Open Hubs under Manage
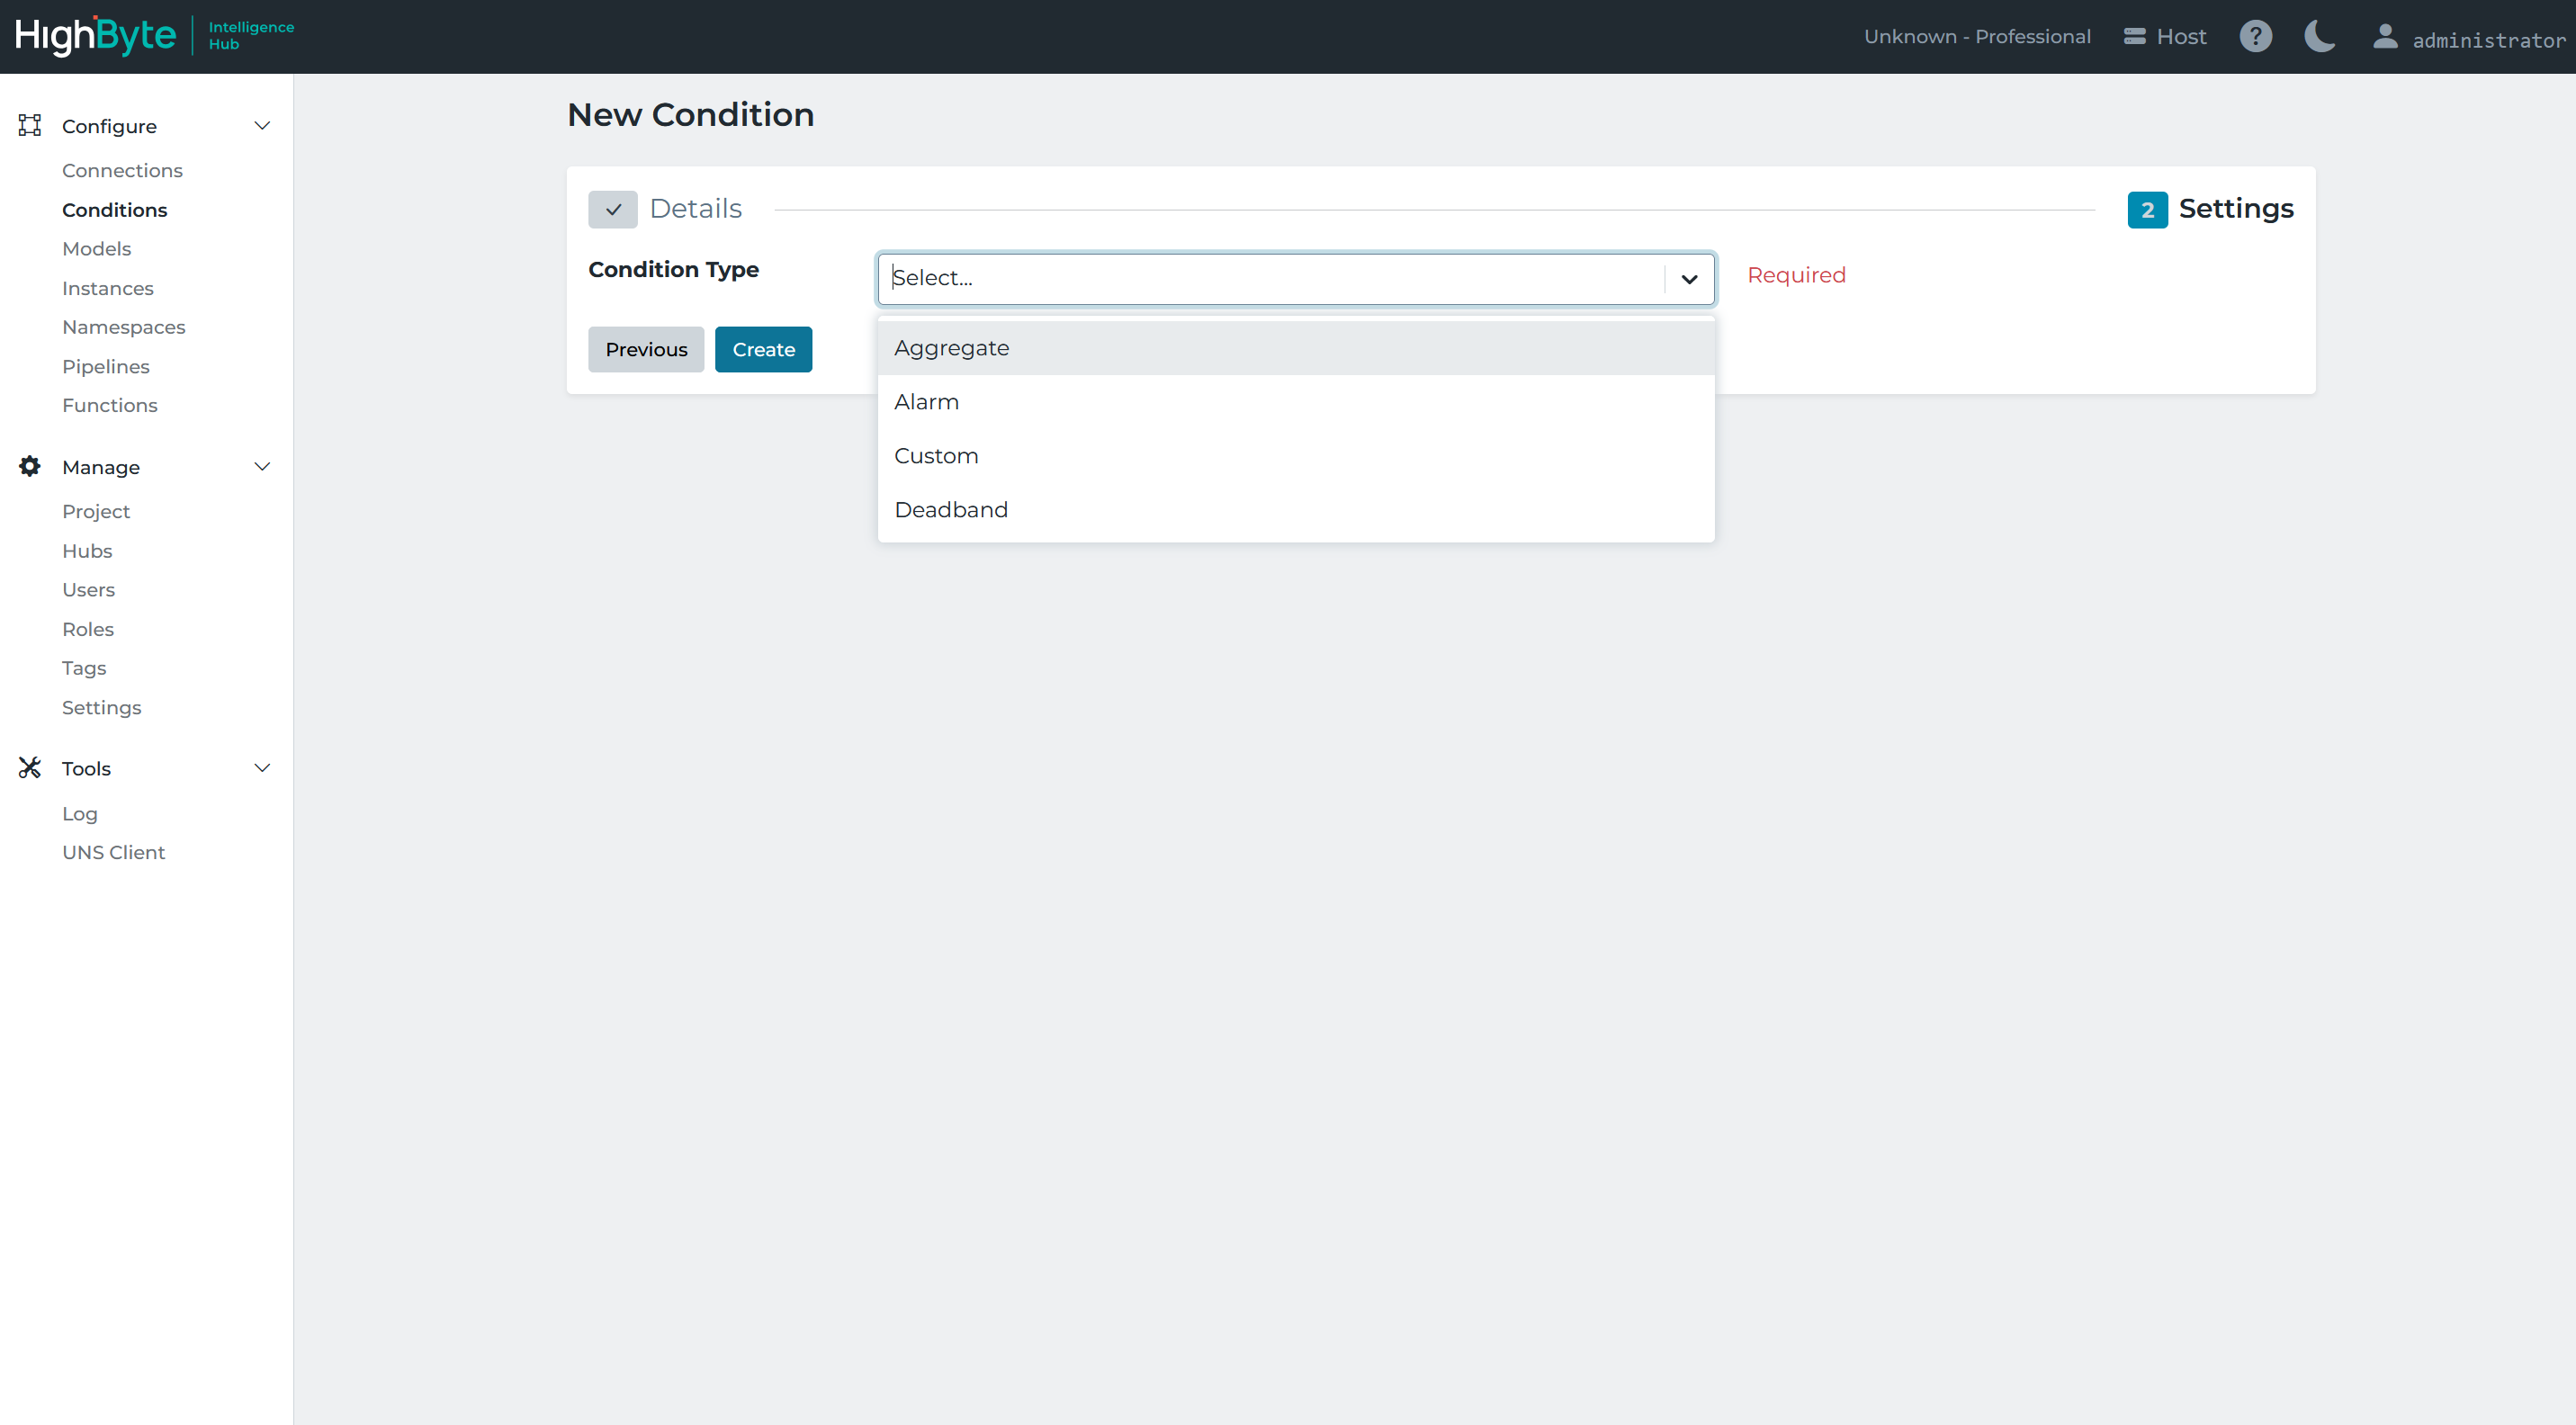 86,551
